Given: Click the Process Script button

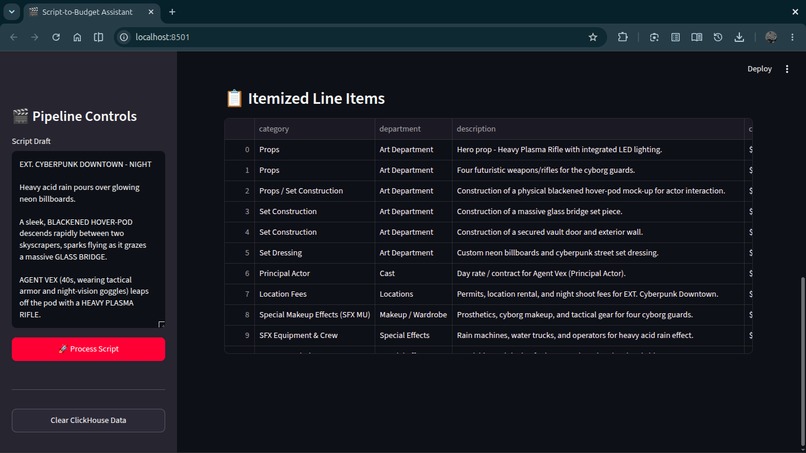Looking at the screenshot, I should coord(88,349).
